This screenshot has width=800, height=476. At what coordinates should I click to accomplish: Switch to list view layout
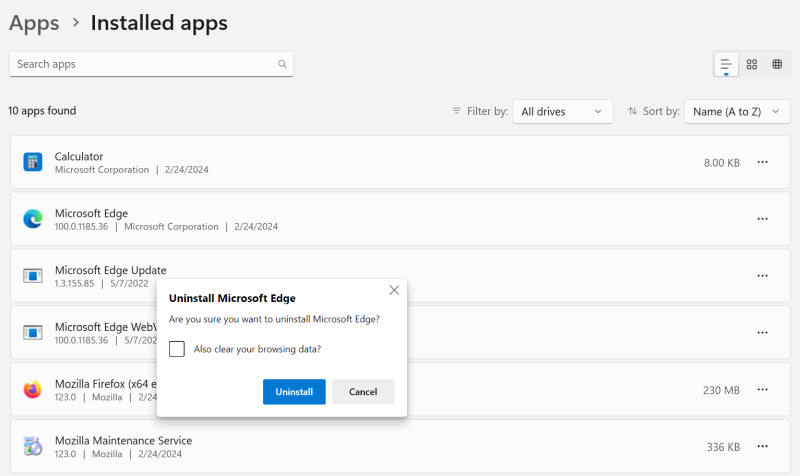[726, 64]
